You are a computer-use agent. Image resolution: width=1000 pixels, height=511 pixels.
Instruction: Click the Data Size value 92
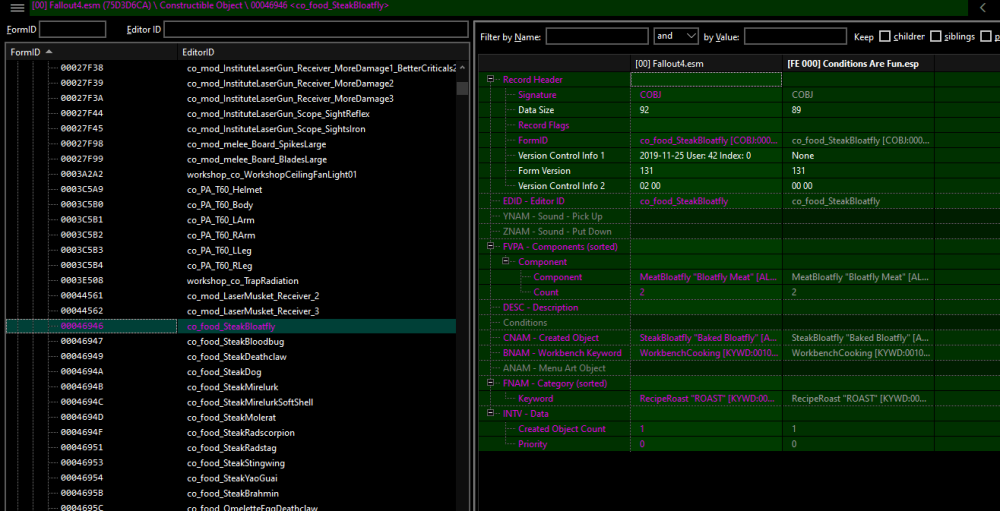click(x=645, y=110)
